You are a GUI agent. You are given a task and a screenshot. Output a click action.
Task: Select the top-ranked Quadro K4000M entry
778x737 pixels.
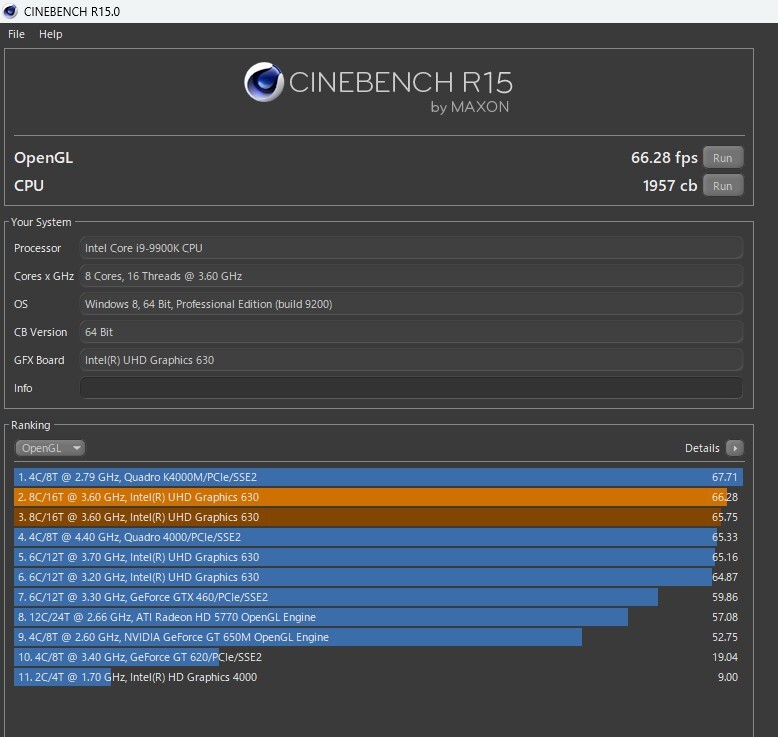tap(378, 477)
